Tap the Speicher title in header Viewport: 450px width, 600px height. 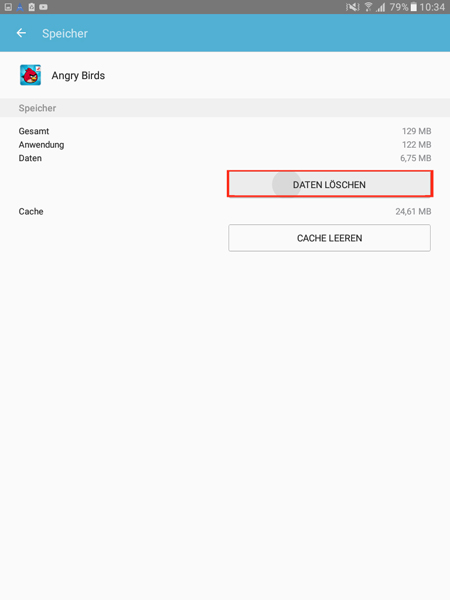click(x=65, y=34)
